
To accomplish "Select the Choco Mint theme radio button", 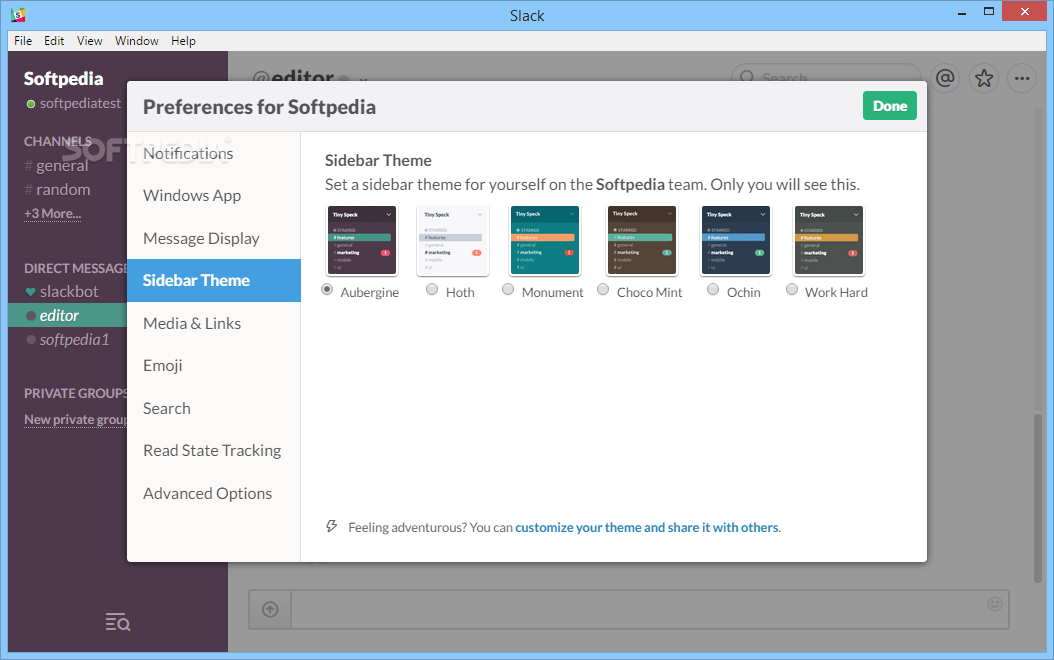I will 604,290.
